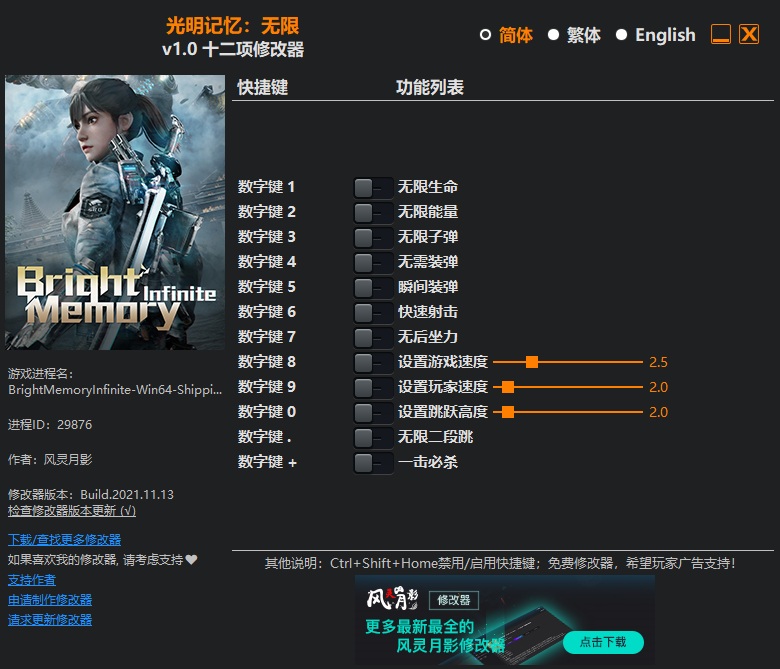
Task: Switch on 快速射击 toggle
Action: click(x=373, y=313)
